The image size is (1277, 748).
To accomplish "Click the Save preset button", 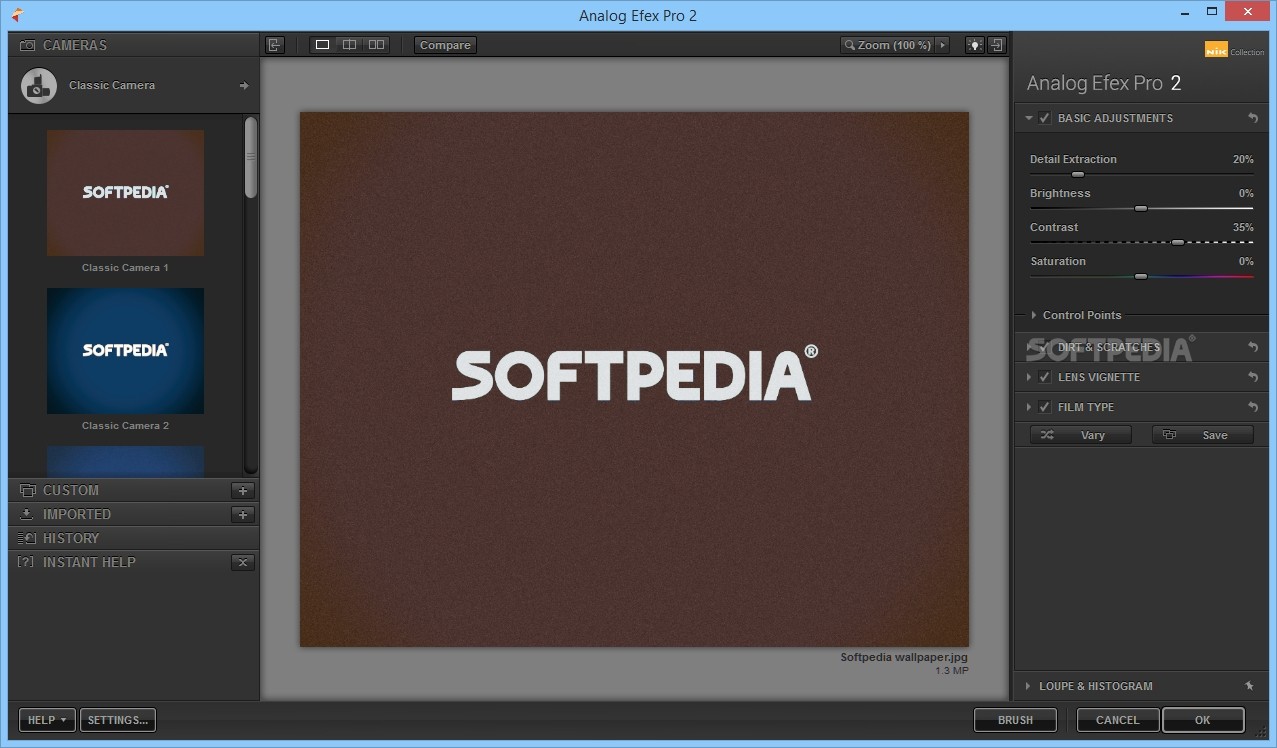I will [1203, 435].
